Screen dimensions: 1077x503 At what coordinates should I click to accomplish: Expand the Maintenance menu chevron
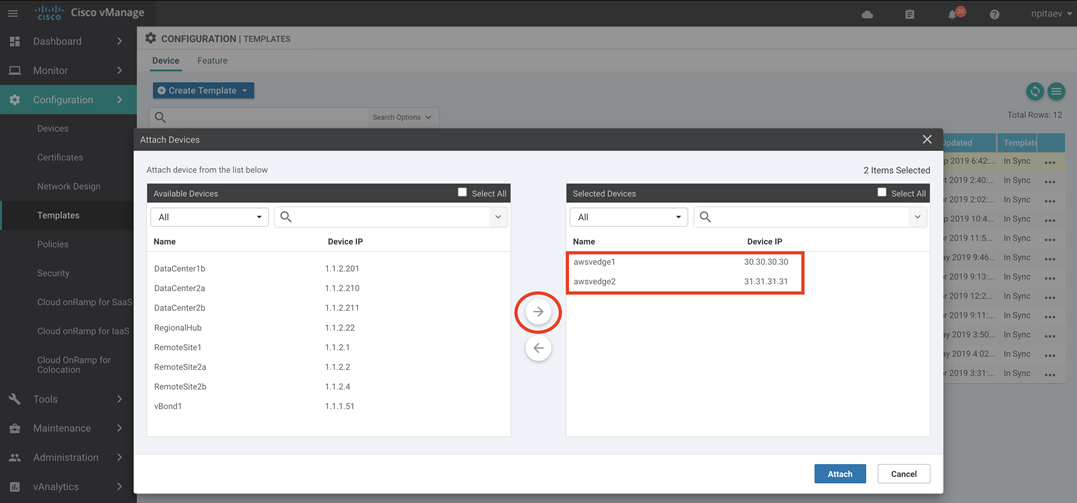[x=120, y=428]
